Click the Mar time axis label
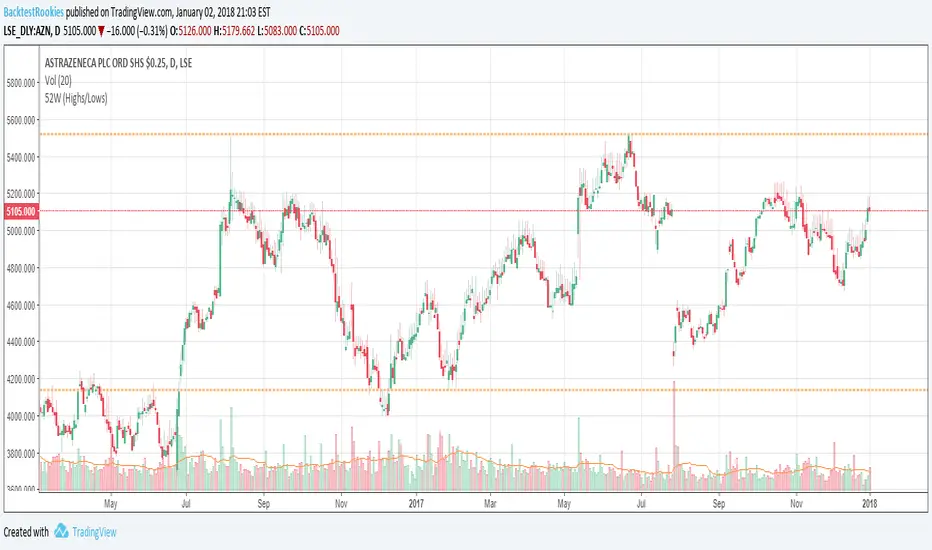932x550 pixels. coord(490,504)
